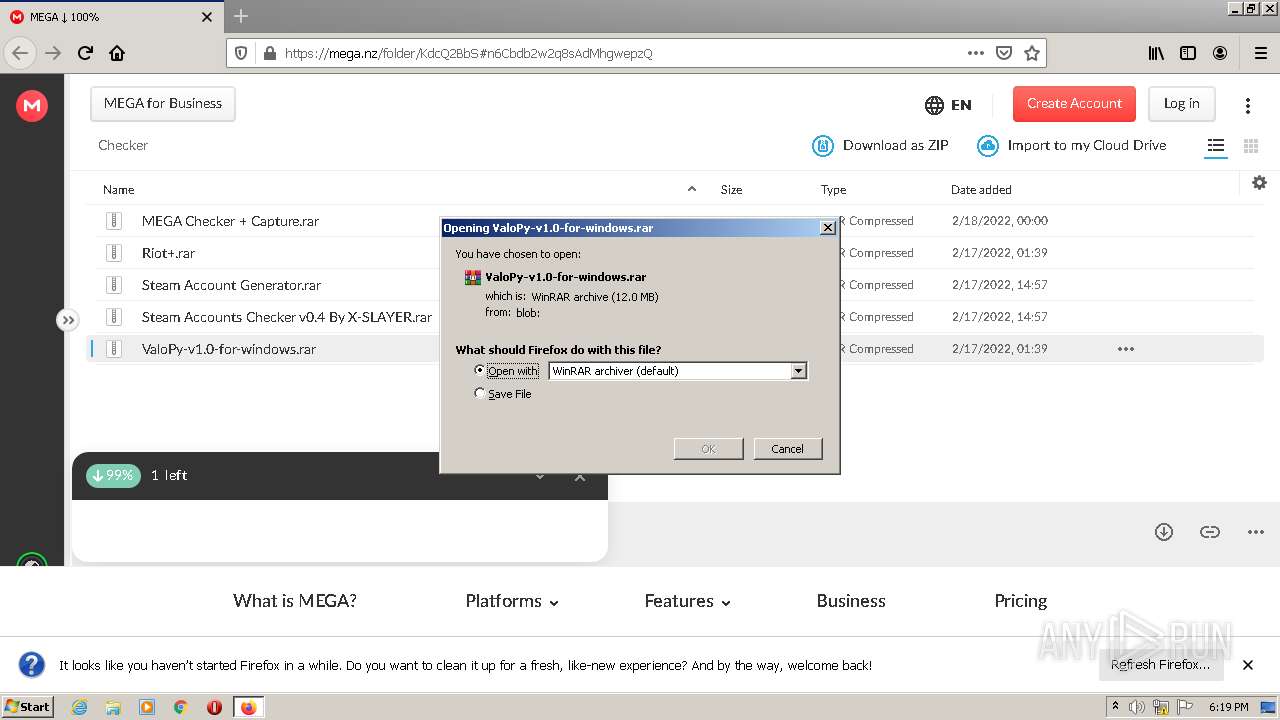Open page actions three dots in URL bar
Image resolution: width=1280 pixels, height=720 pixels.
click(976, 53)
